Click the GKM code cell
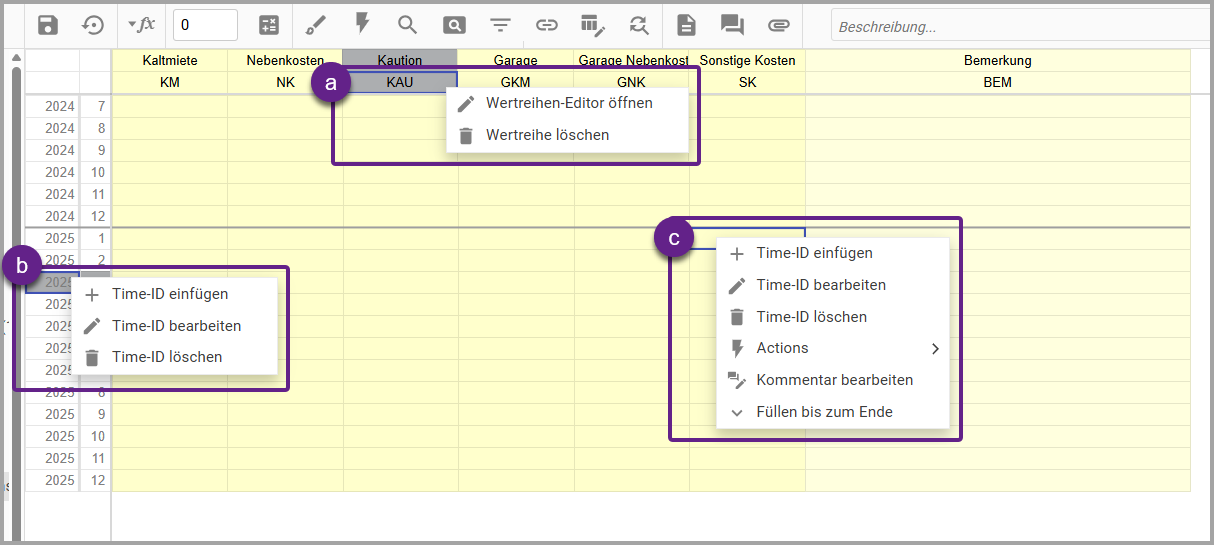 tap(516, 83)
